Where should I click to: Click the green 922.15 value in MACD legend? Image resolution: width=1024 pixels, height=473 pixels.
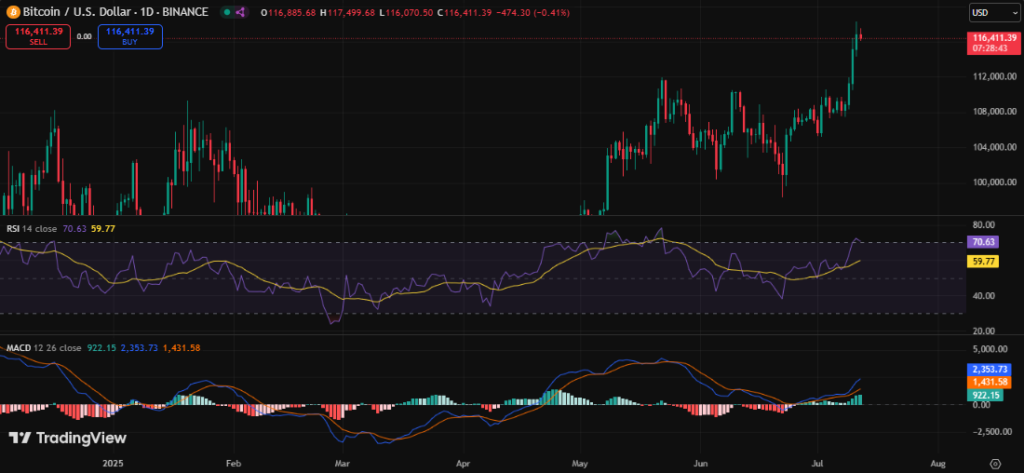point(103,348)
